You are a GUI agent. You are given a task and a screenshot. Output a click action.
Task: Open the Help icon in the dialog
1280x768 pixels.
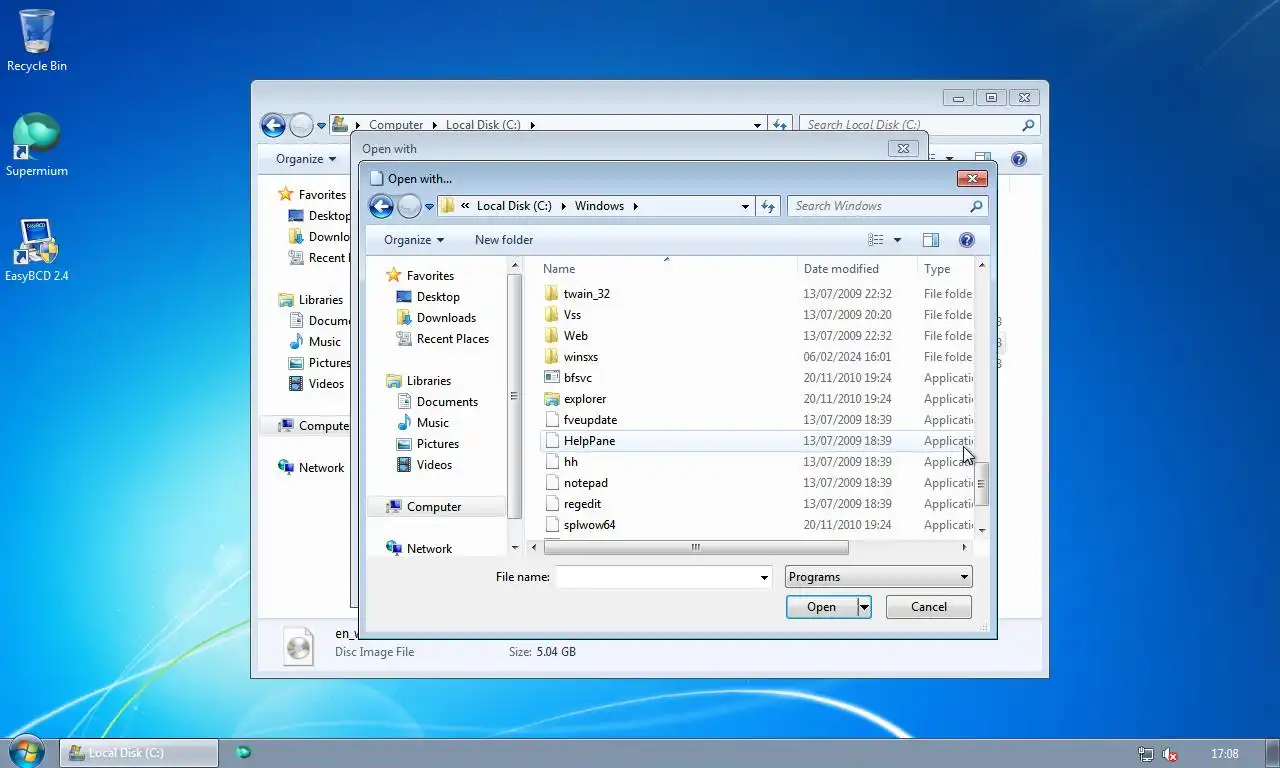coord(966,240)
